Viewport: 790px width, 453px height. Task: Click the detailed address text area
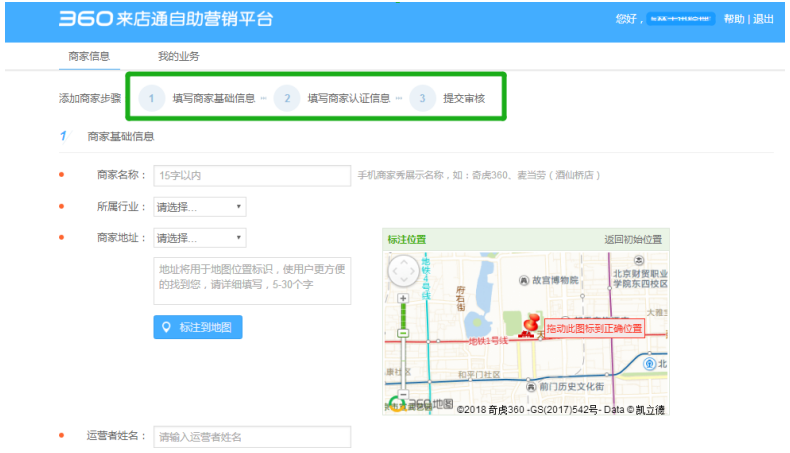[x=252, y=281]
